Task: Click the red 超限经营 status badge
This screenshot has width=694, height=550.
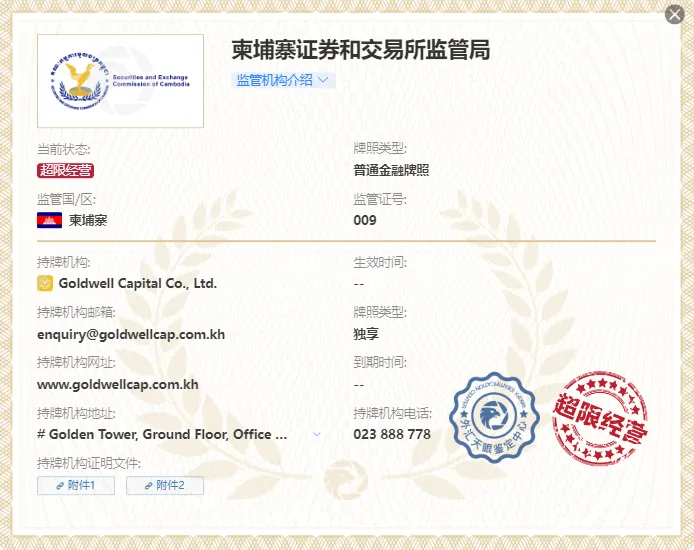Action: pyautogui.click(x=66, y=170)
